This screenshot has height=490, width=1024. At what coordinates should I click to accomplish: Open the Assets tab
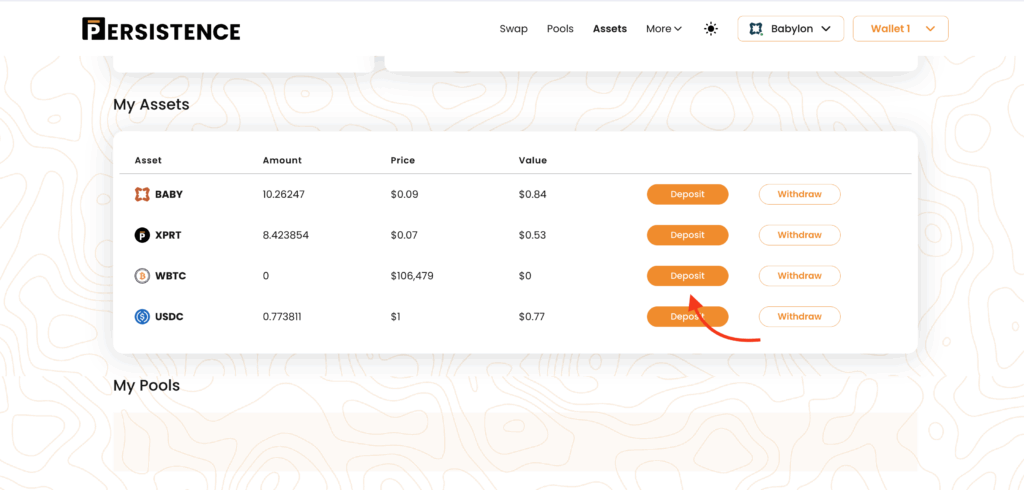(x=610, y=29)
